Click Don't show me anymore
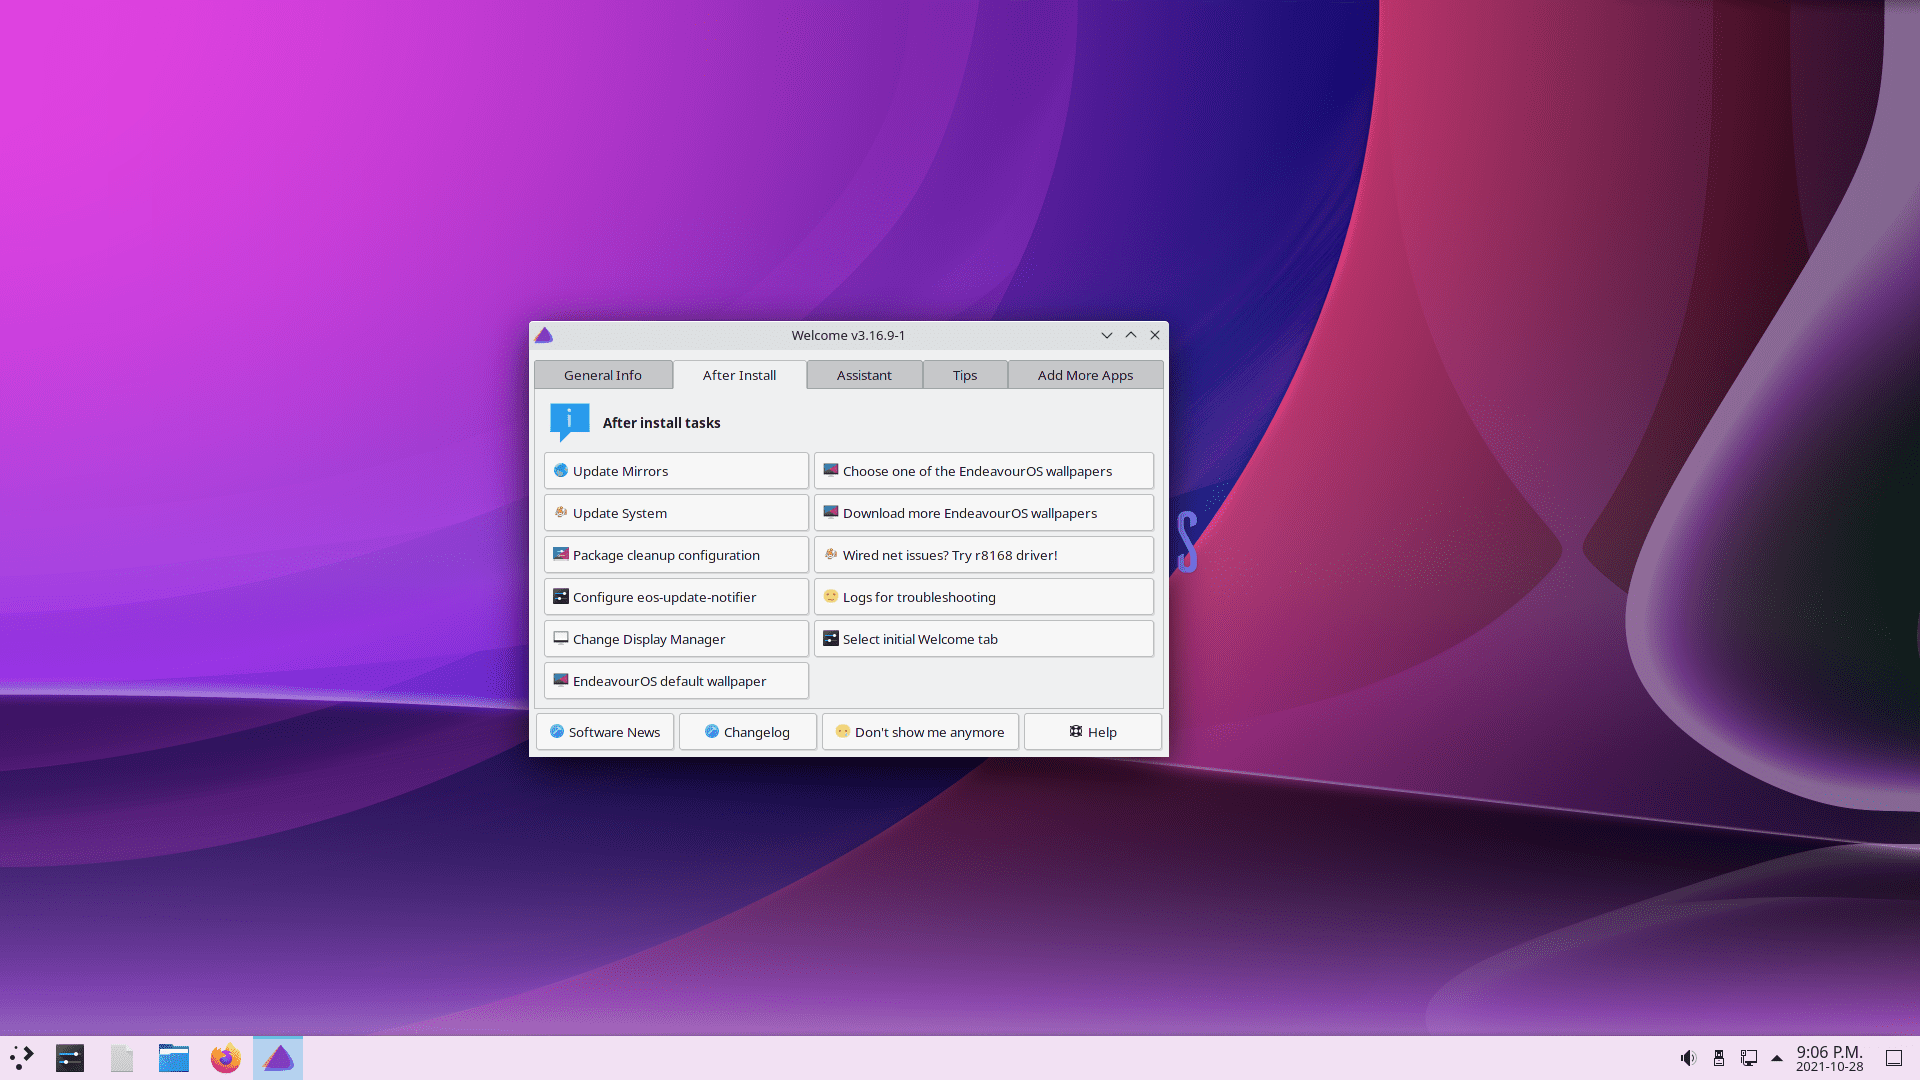 920,732
